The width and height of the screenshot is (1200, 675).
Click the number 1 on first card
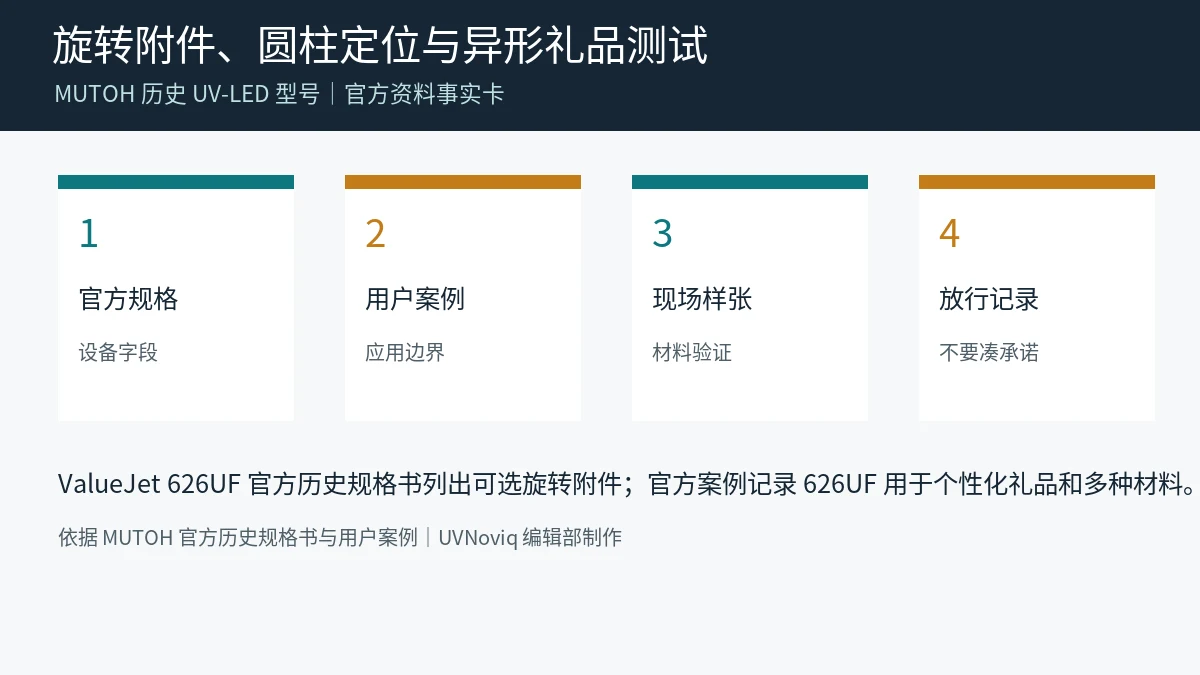[x=88, y=233]
